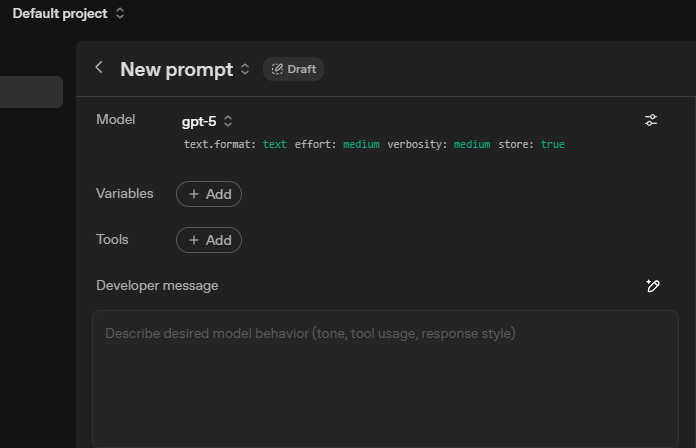Click the New prompt title text

[x=176, y=69]
